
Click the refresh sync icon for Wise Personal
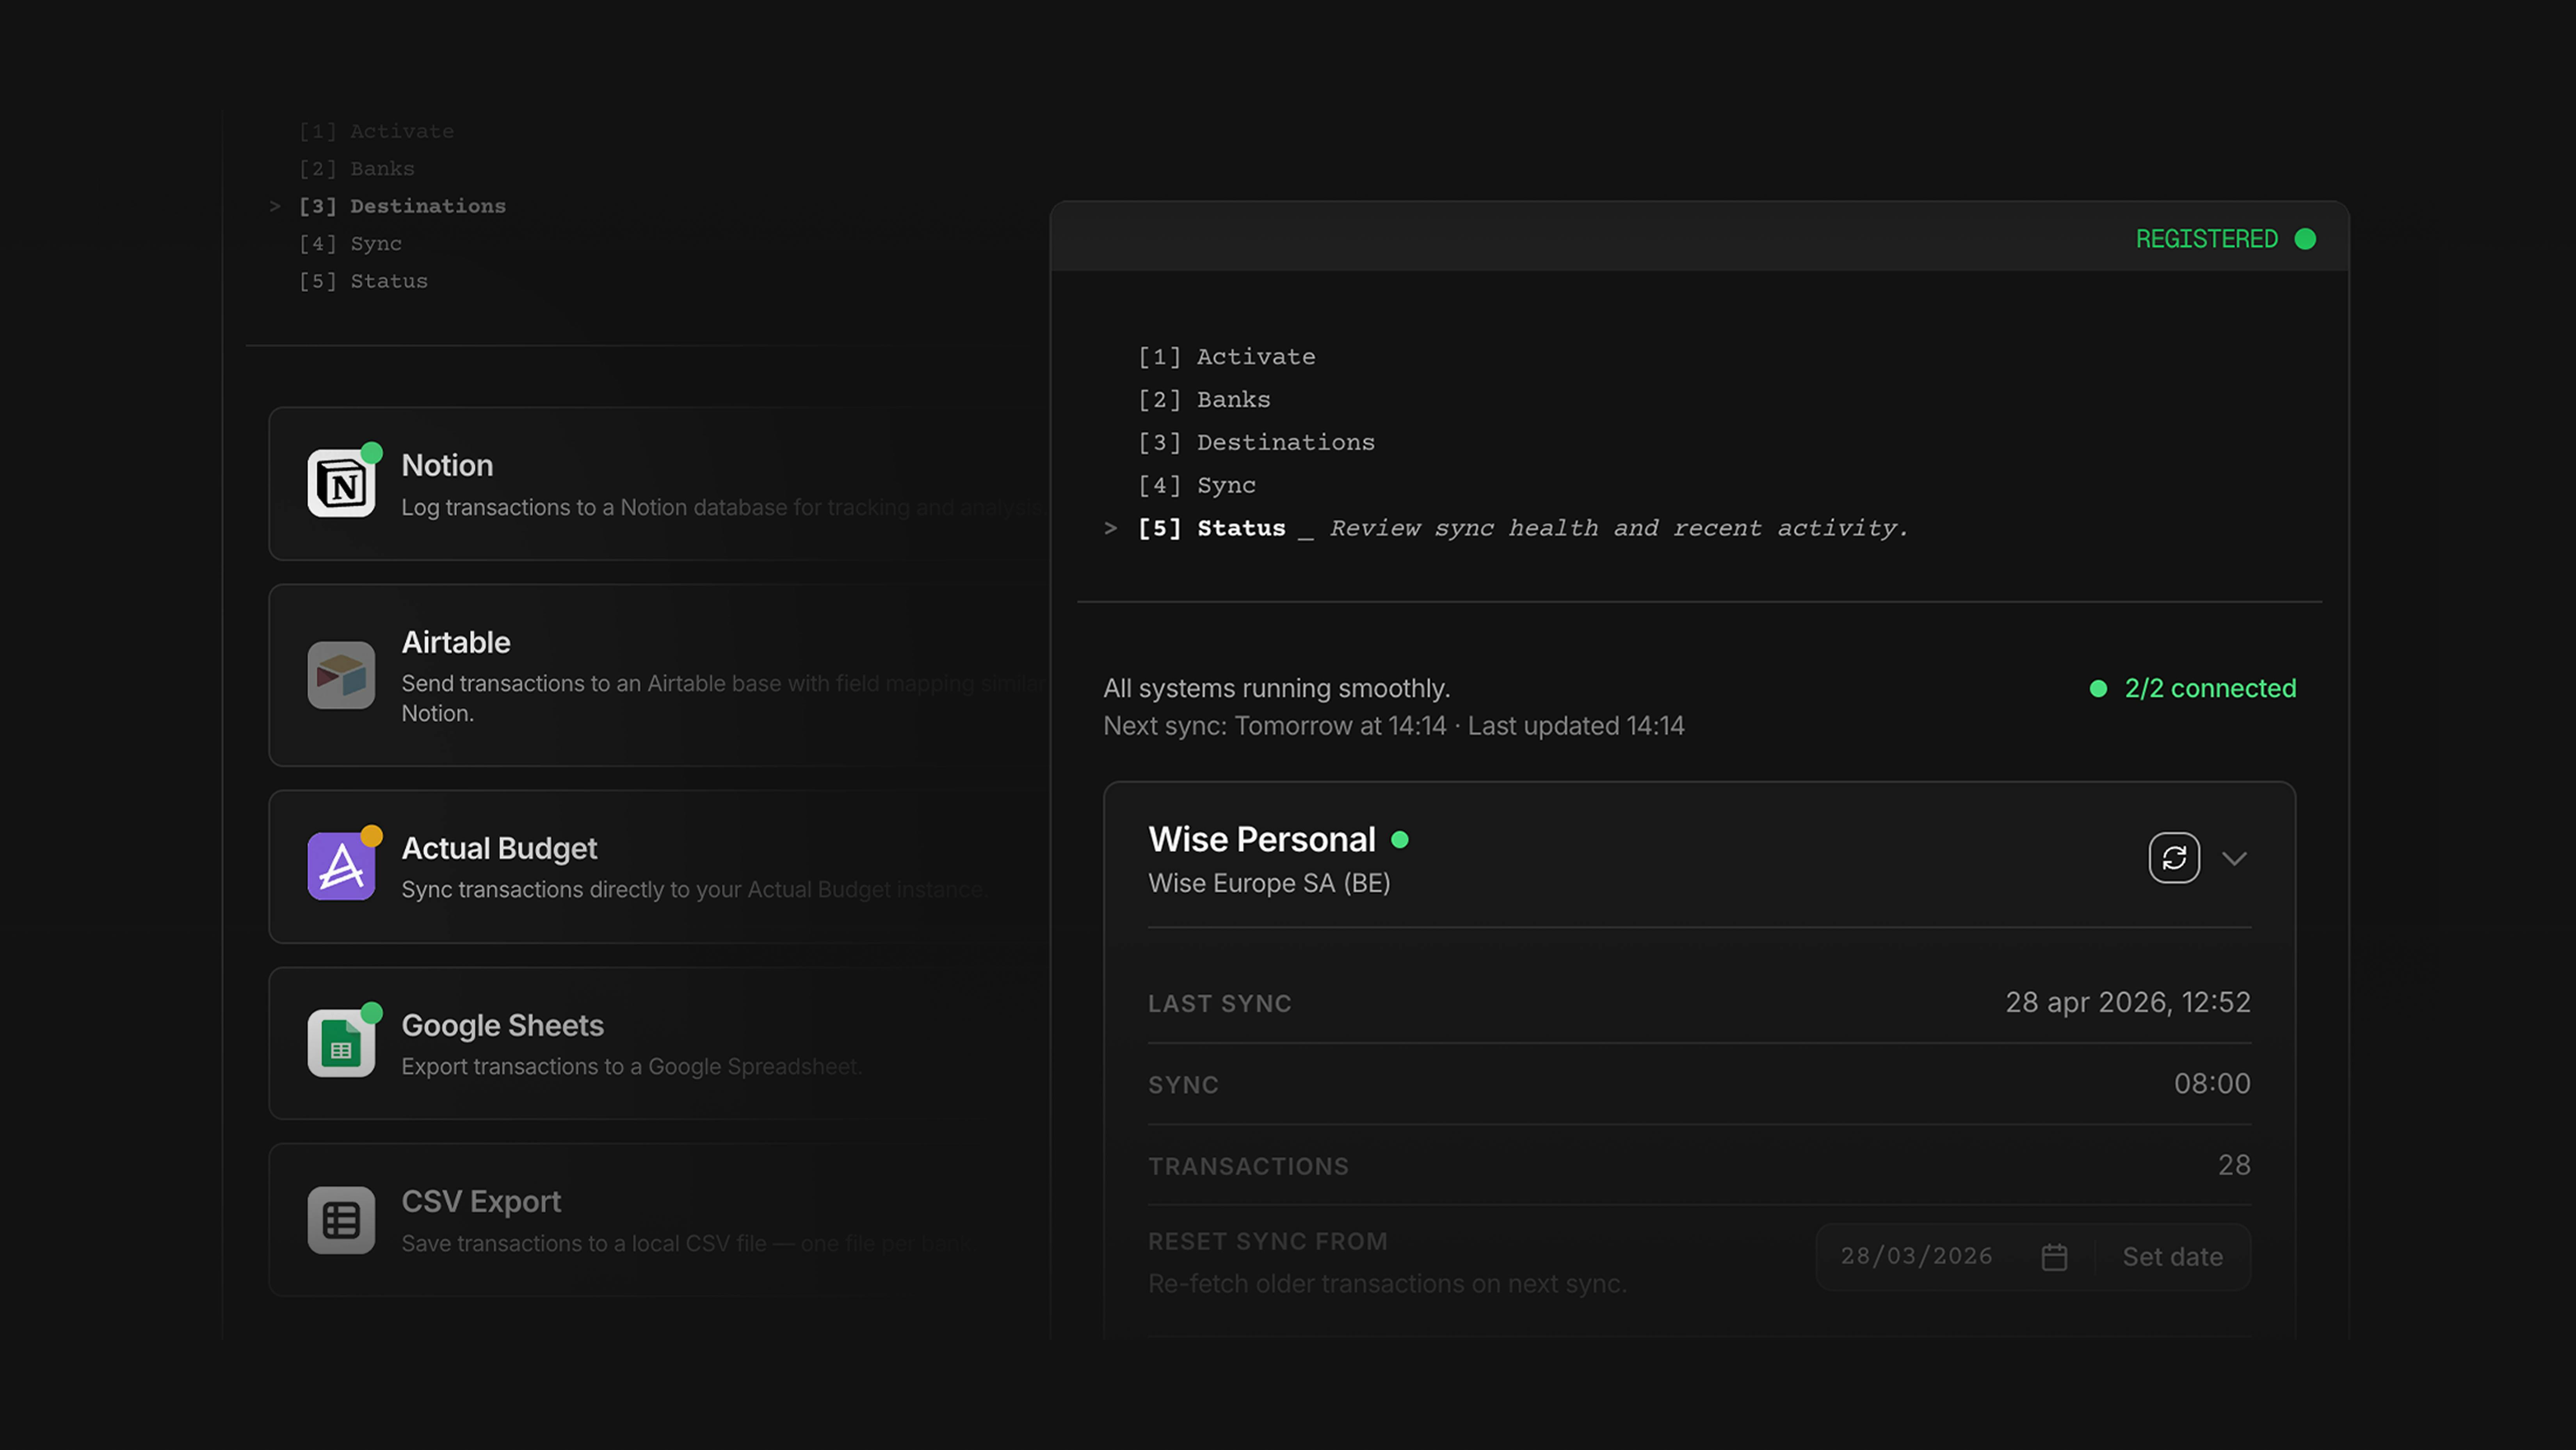click(x=2174, y=858)
